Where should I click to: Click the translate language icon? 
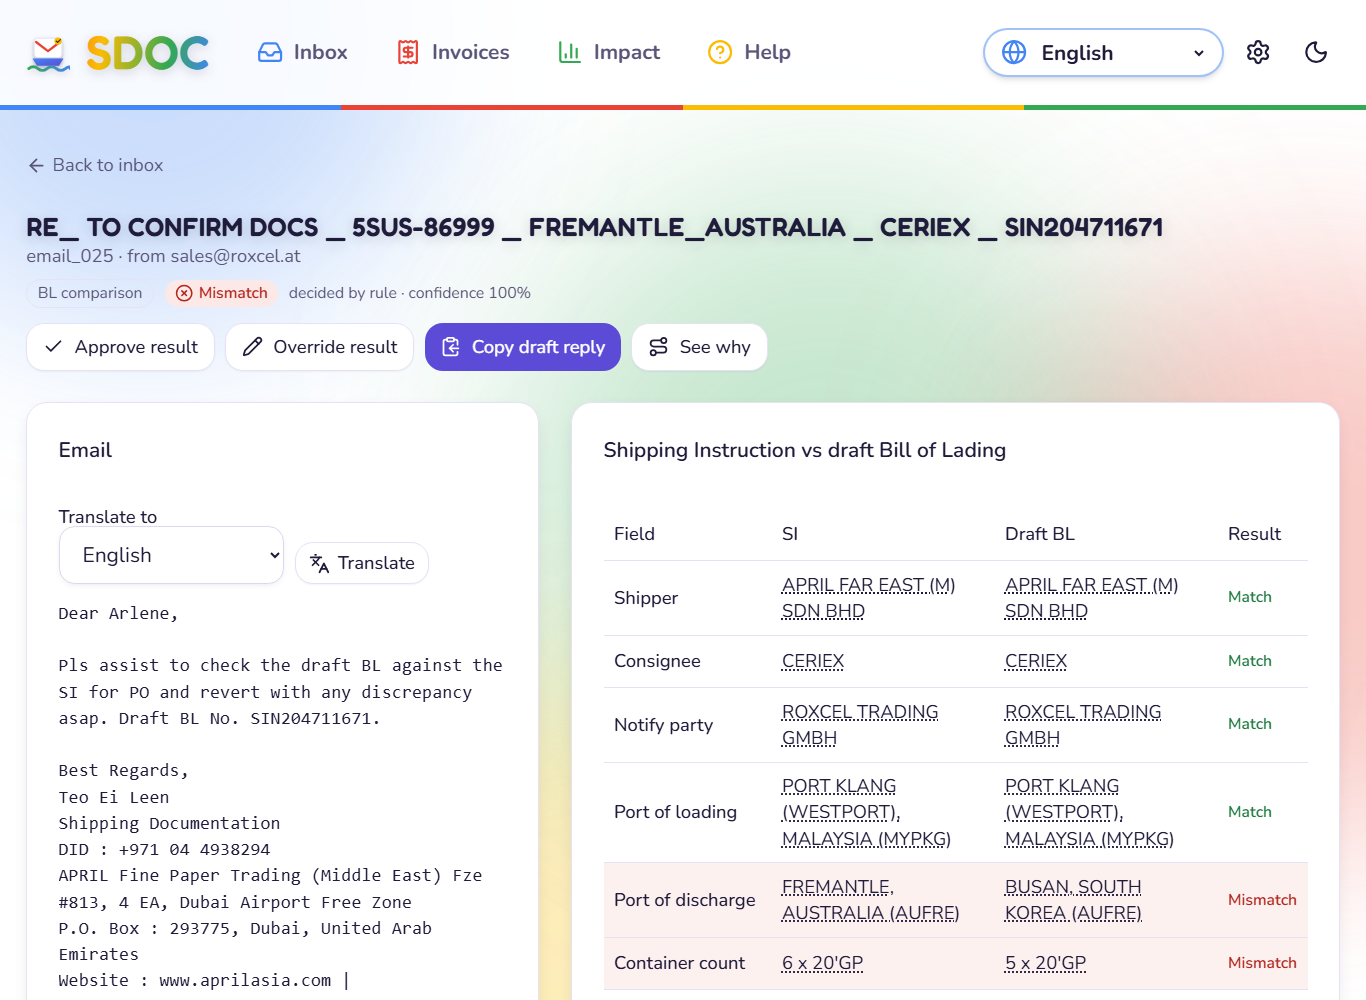(x=320, y=563)
